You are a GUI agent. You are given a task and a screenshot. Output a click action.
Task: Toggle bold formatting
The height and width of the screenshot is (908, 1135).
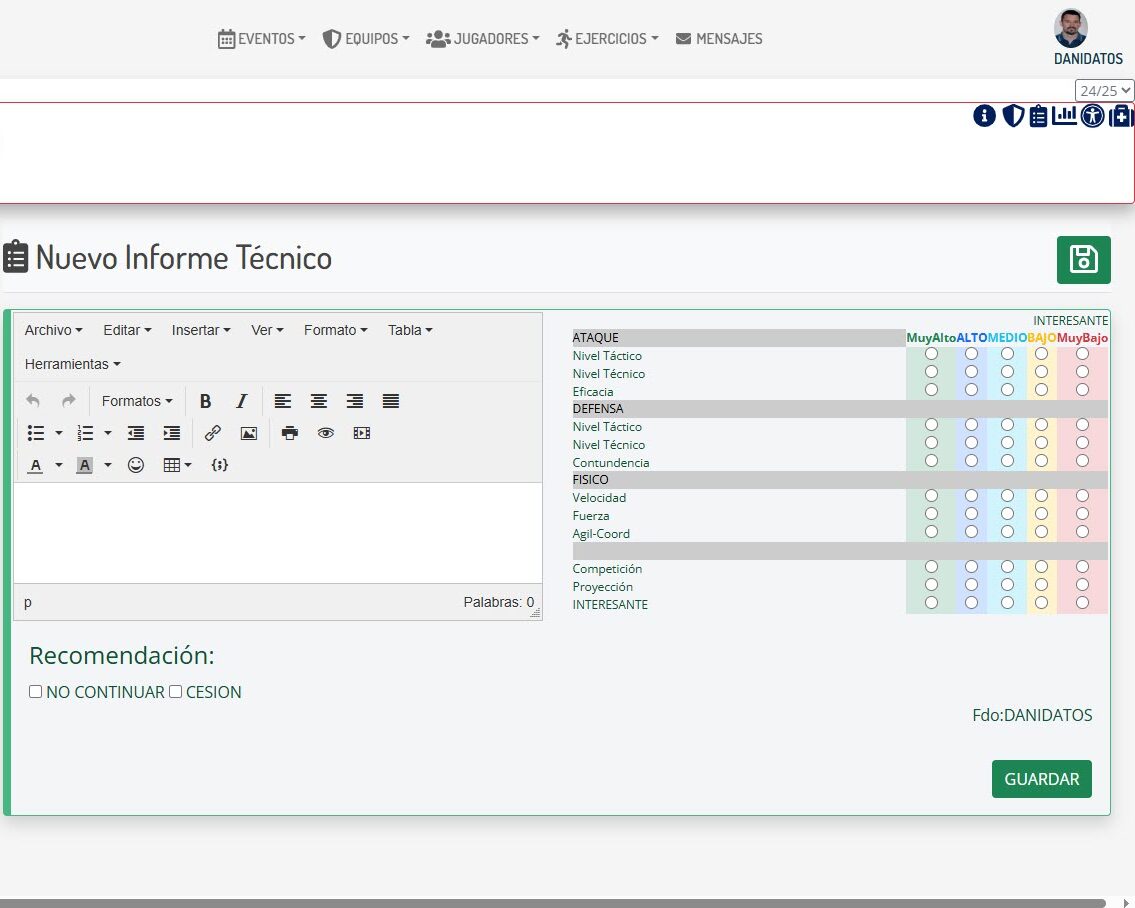pos(205,401)
